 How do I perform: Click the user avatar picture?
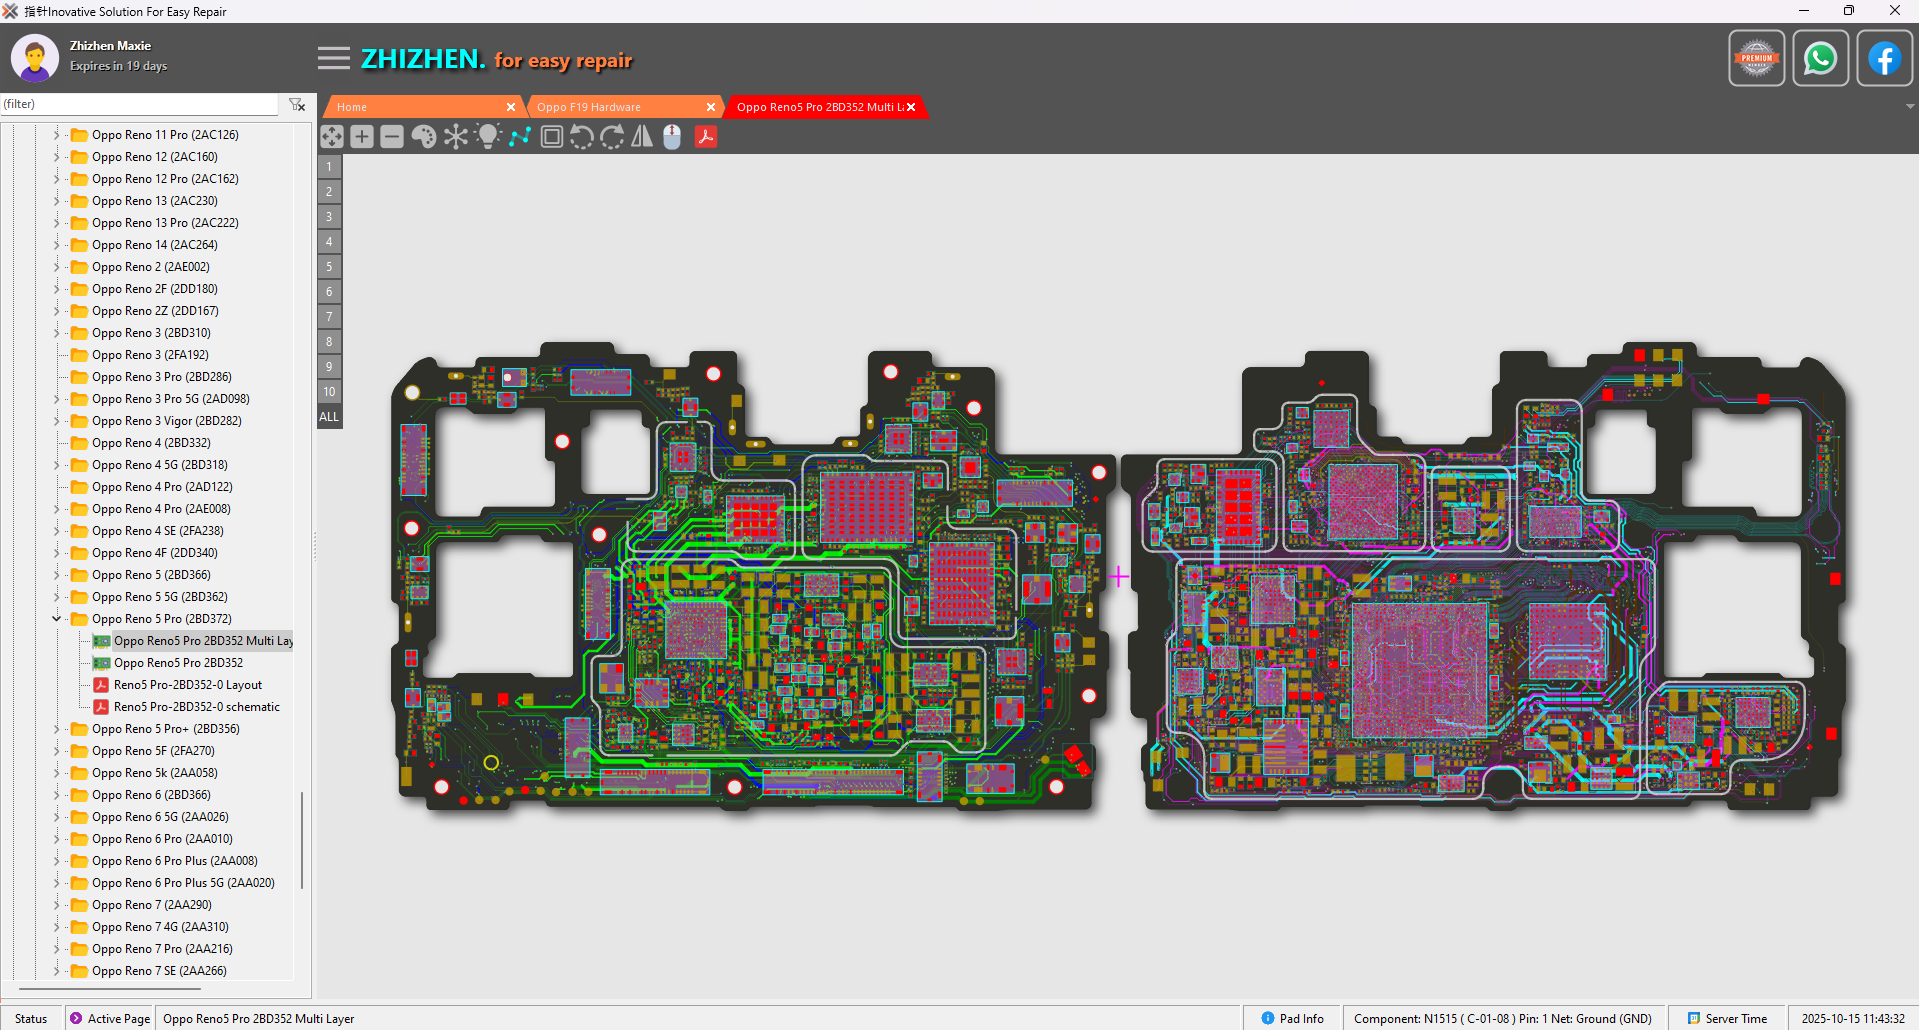point(35,58)
